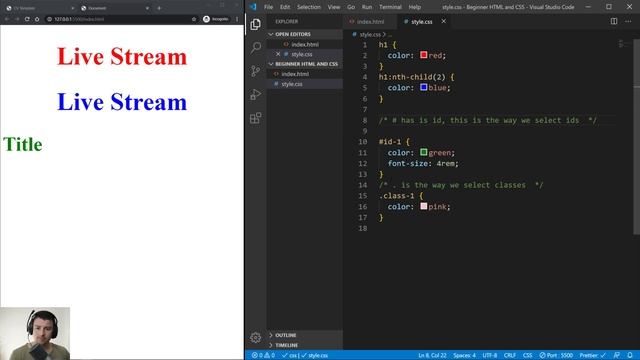Image resolution: width=640 pixels, height=360 pixels.
Task: Go to the home page in Chrome
Action: coord(37,19)
